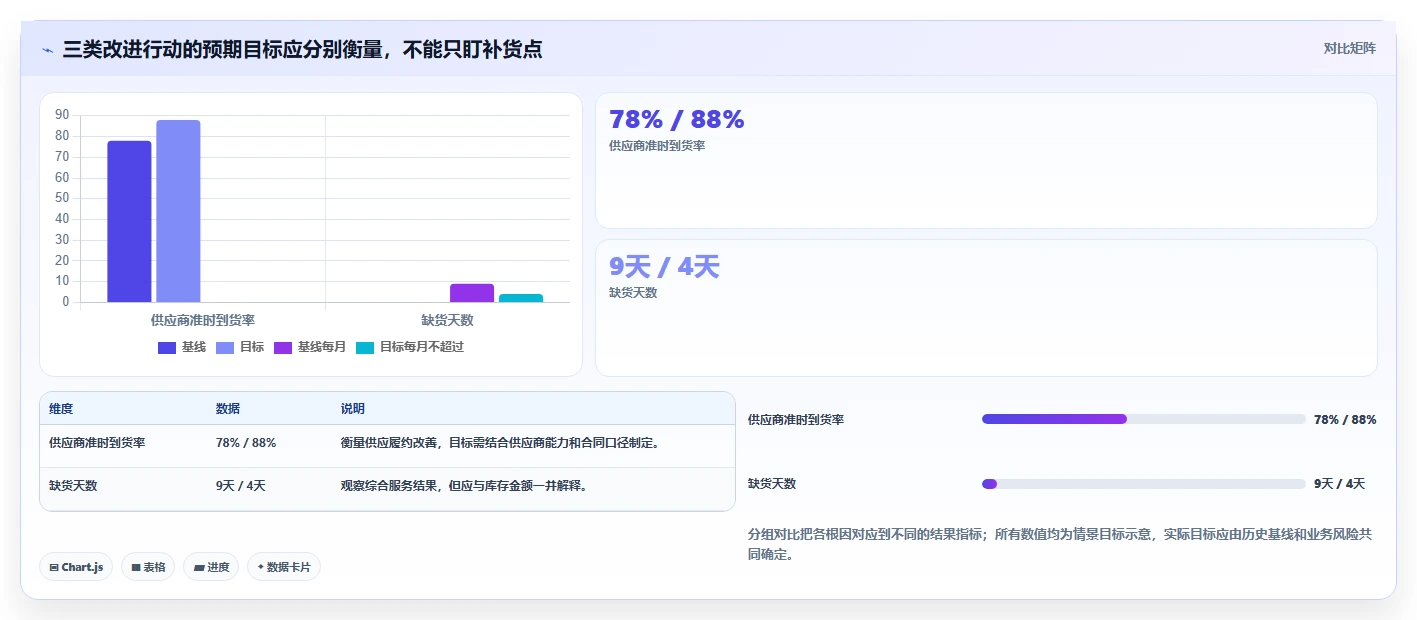This screenshot has width=1417, height=620.
Task: Click the 缺货天数 purple baseline bar
Action: (x=472, y=293)
